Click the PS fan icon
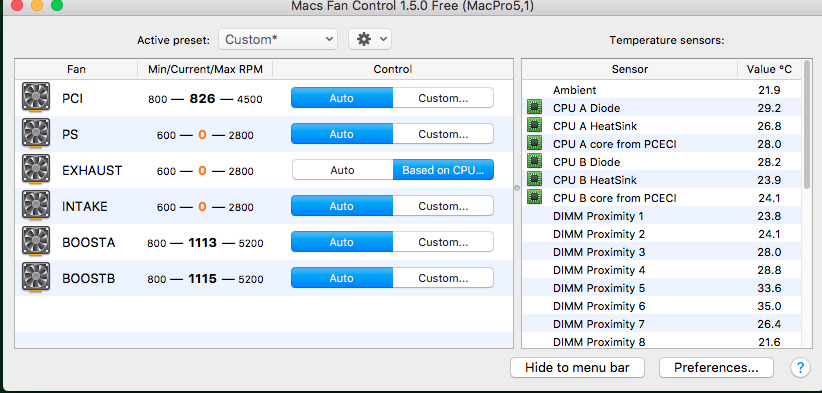The height and width of the screenshot is (393, 822). point(36,134)
